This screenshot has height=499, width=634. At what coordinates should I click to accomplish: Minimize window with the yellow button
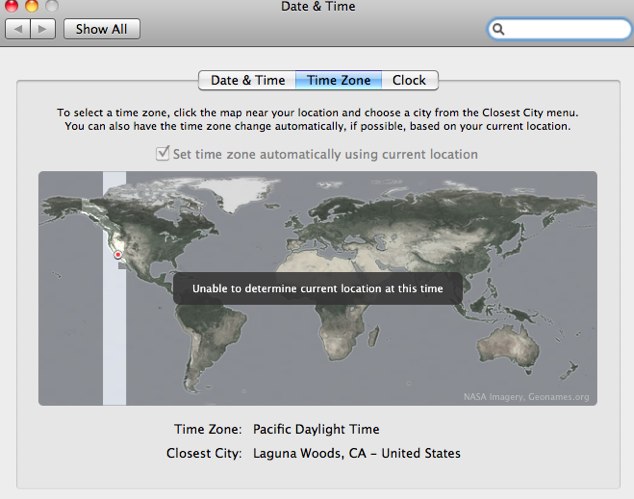click(x=31, y=6)
